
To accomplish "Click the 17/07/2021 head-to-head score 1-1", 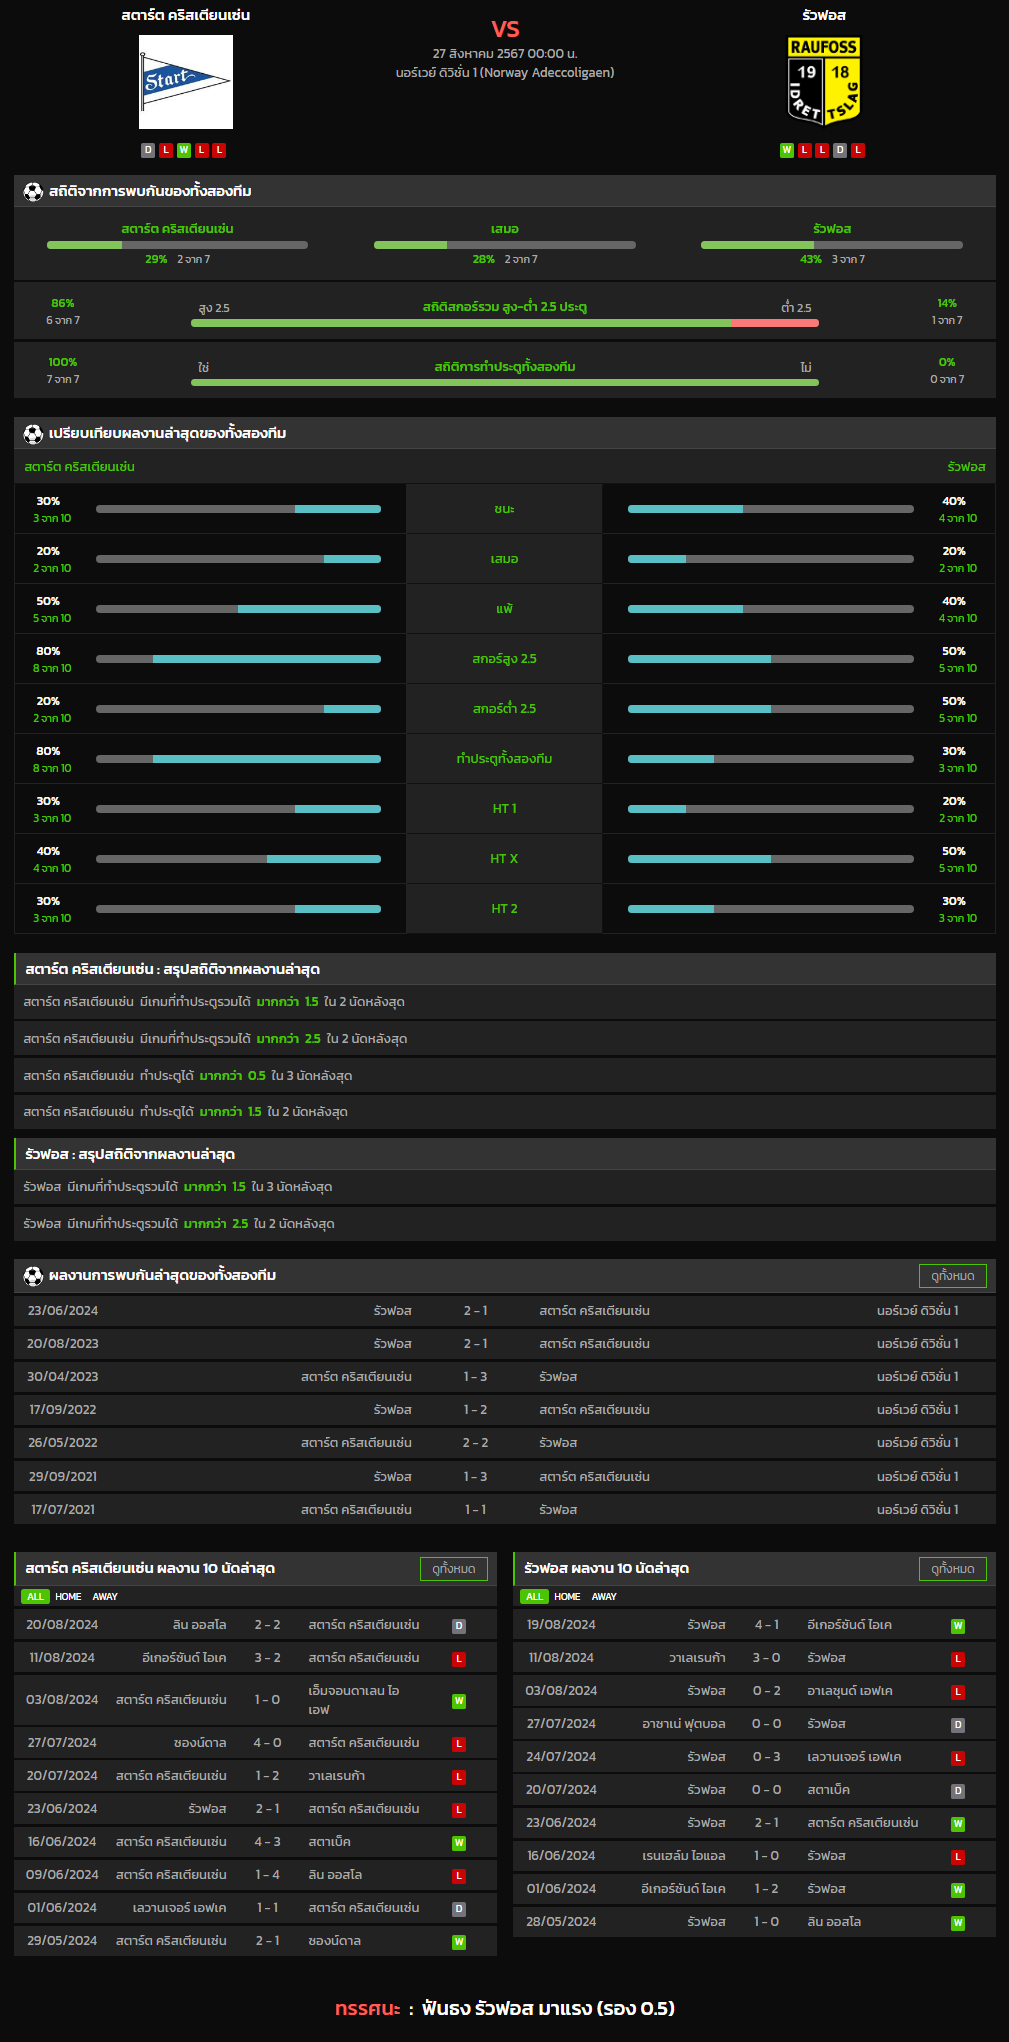I will tap(476, 1510).
